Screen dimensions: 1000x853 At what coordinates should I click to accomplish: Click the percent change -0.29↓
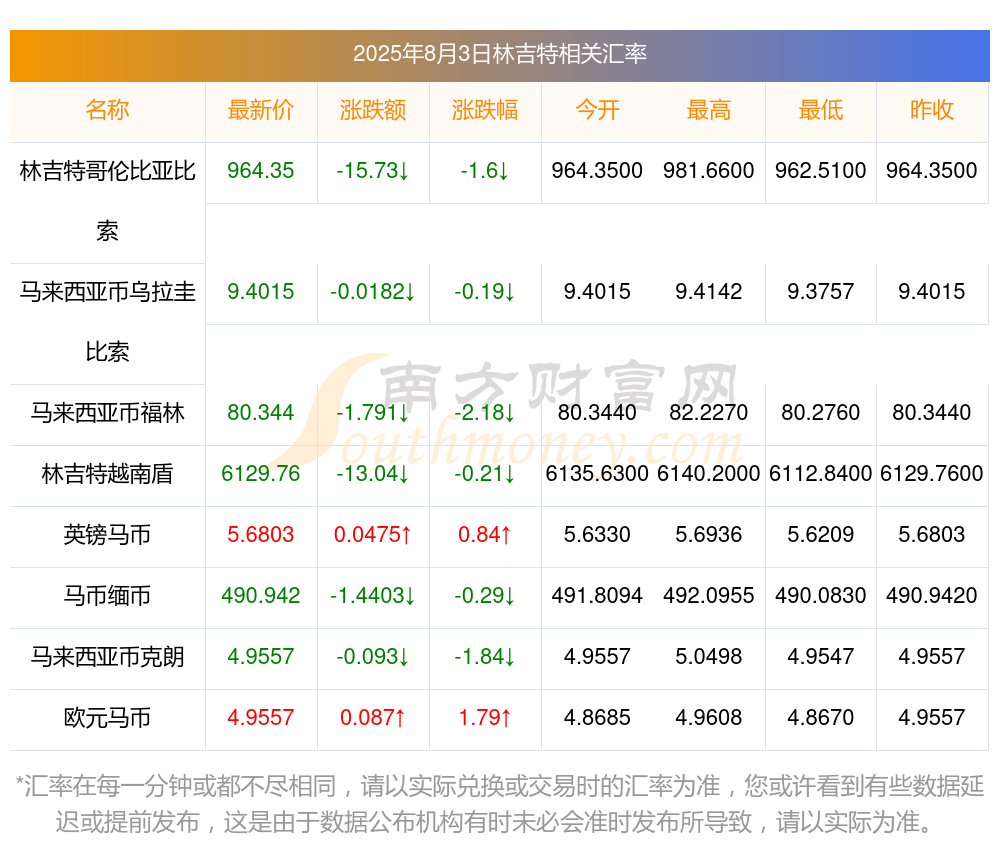485,595
